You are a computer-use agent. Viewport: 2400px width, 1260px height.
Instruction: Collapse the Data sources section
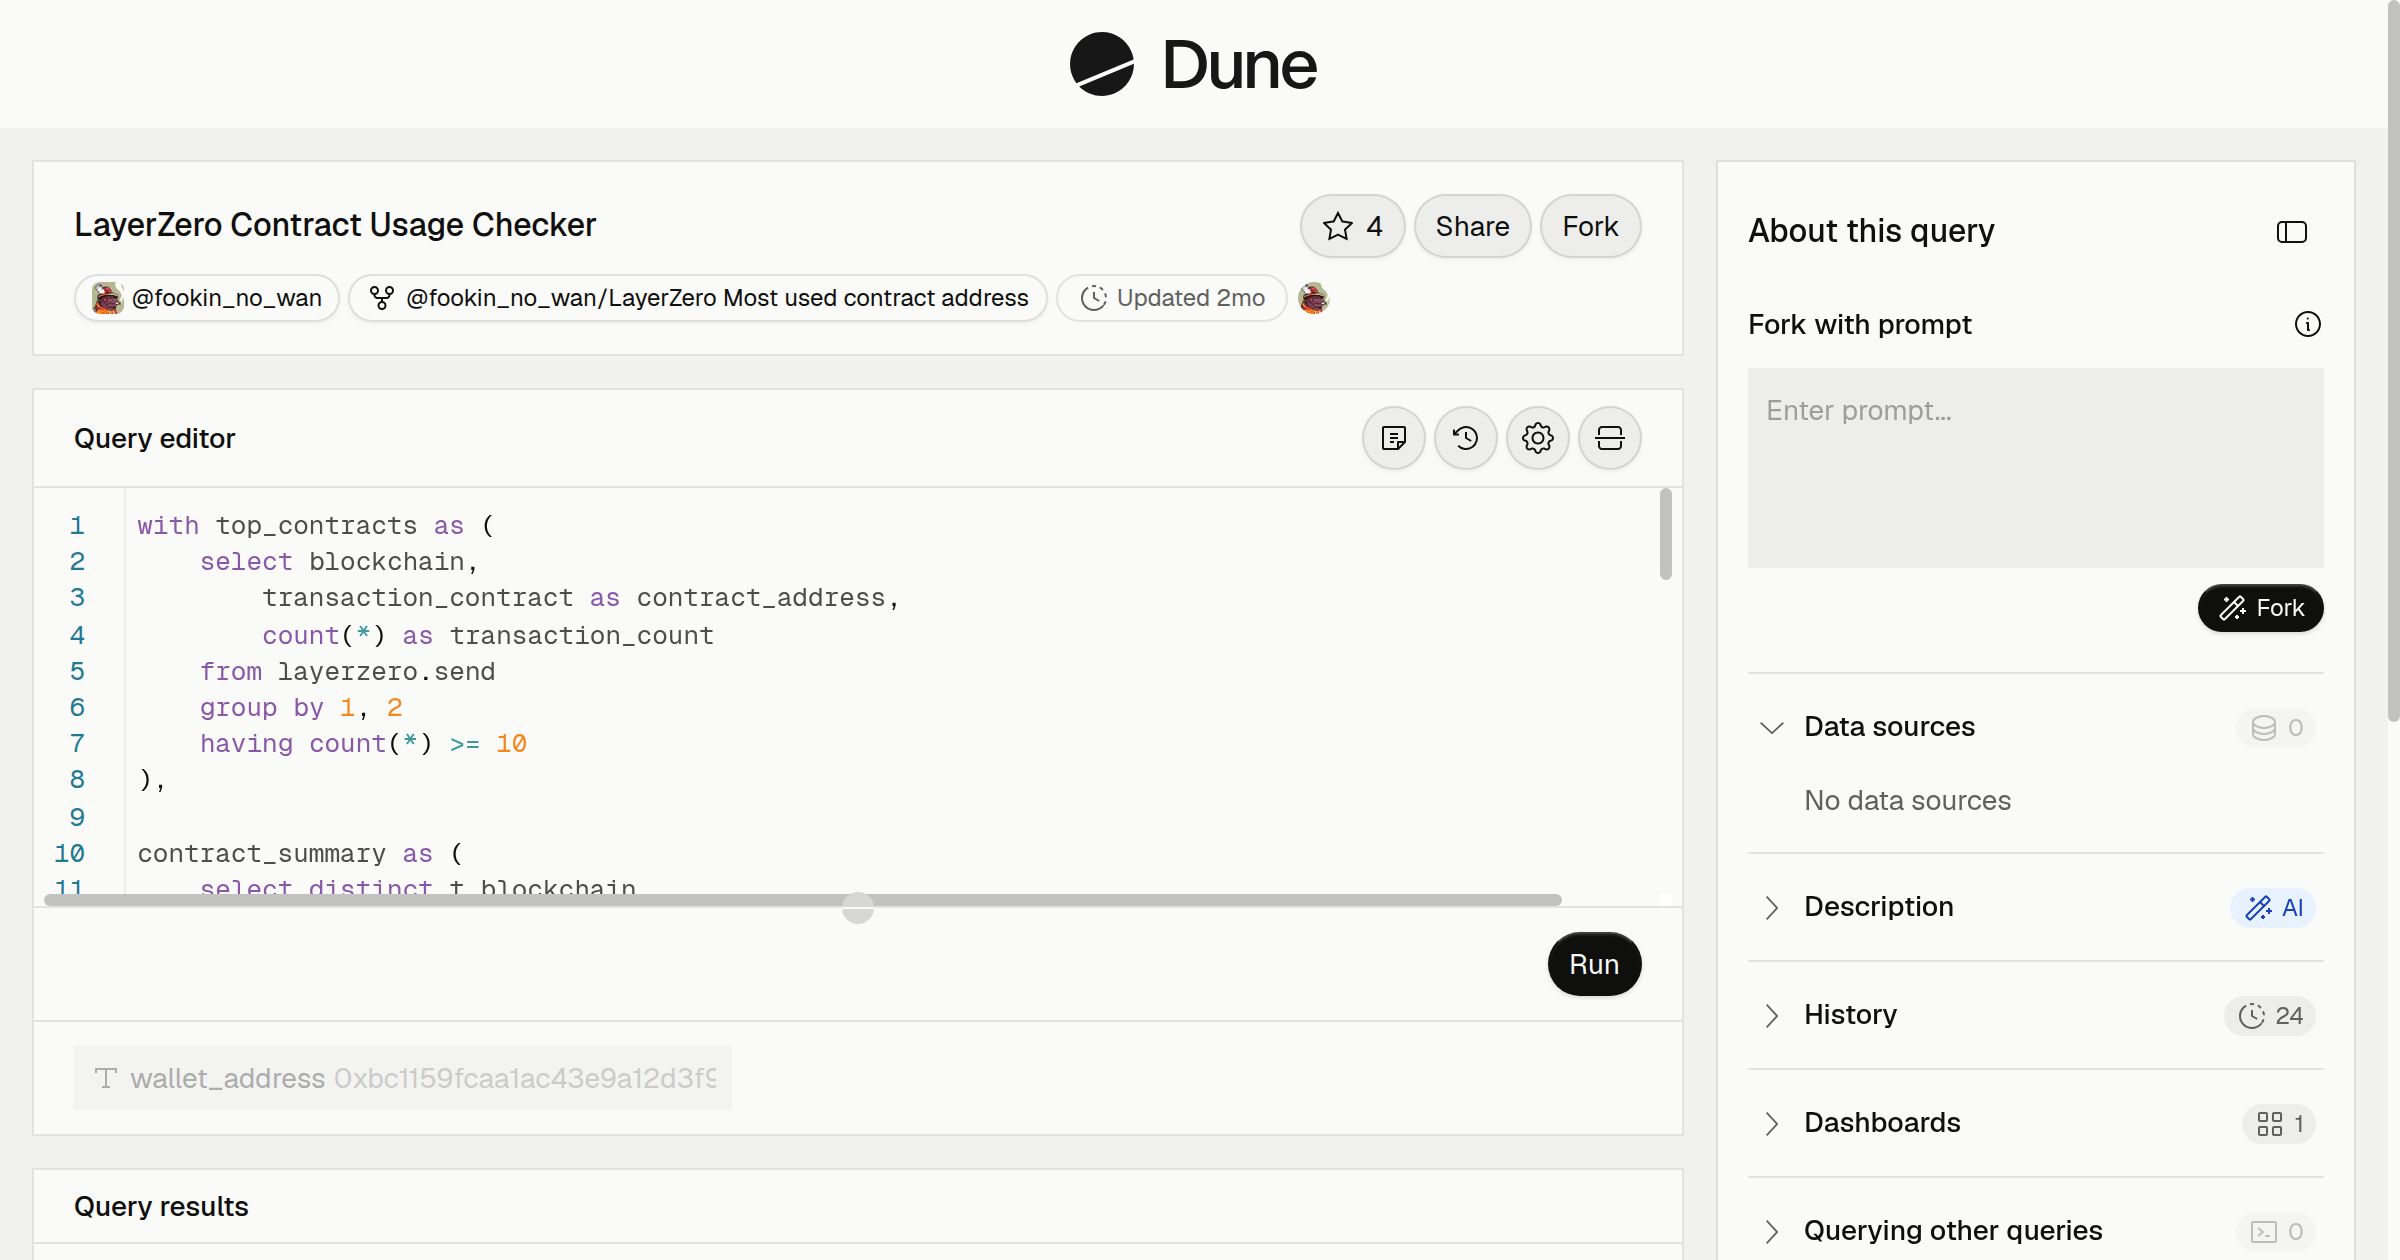tap(1771, 727)
